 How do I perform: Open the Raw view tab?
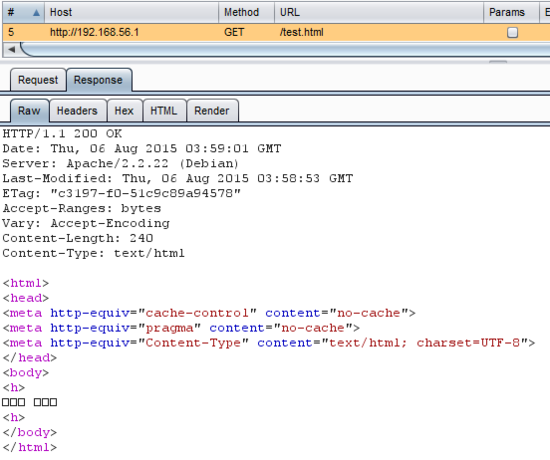point(29,111)
